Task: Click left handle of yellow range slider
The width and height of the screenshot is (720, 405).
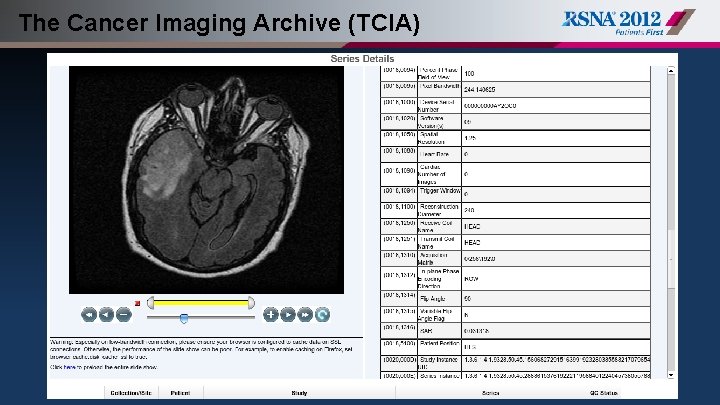Action: [150, 303]
